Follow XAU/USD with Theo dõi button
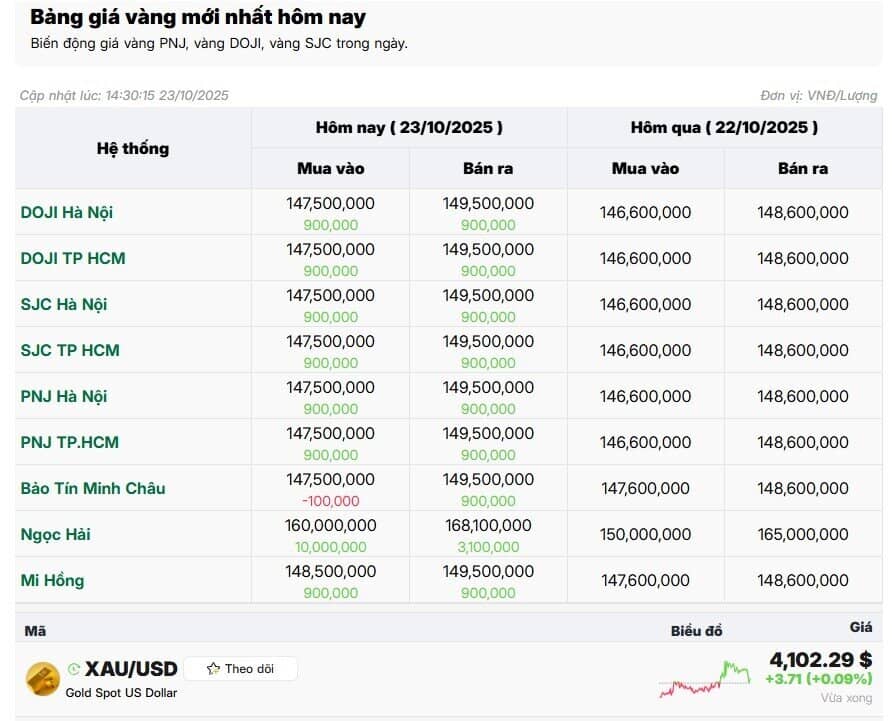This screenshot has width=892, height=721. 241,669
